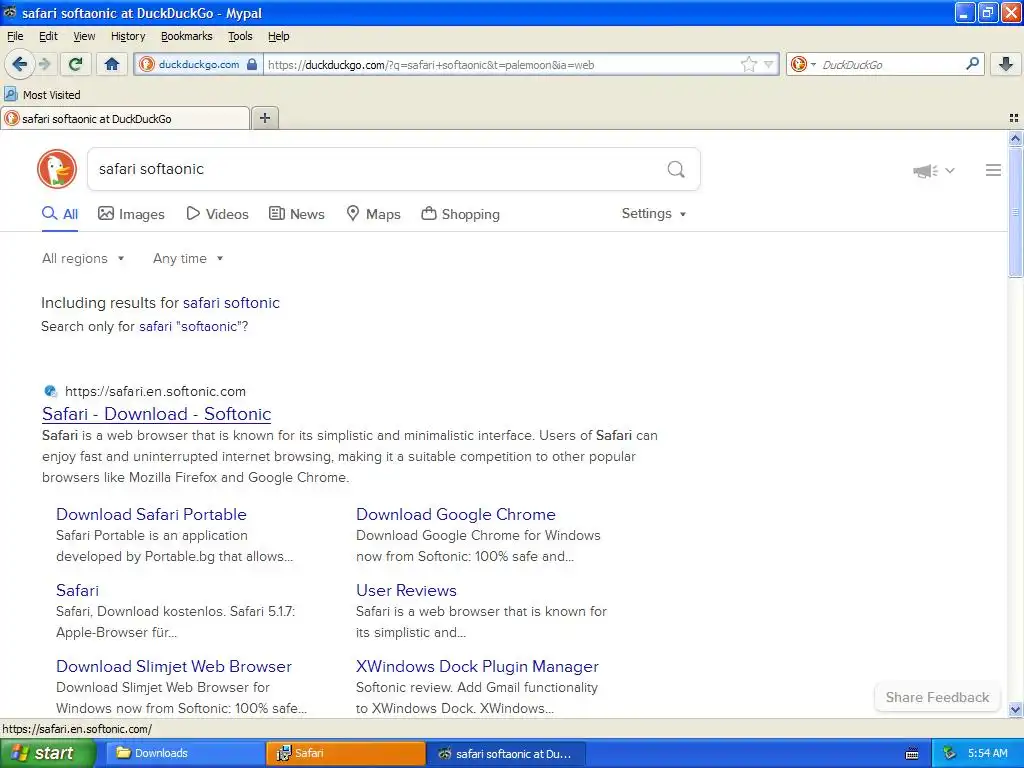Screen dimensions: 1024x768
Task: Open the File menu
Action: tap(14, 36)
